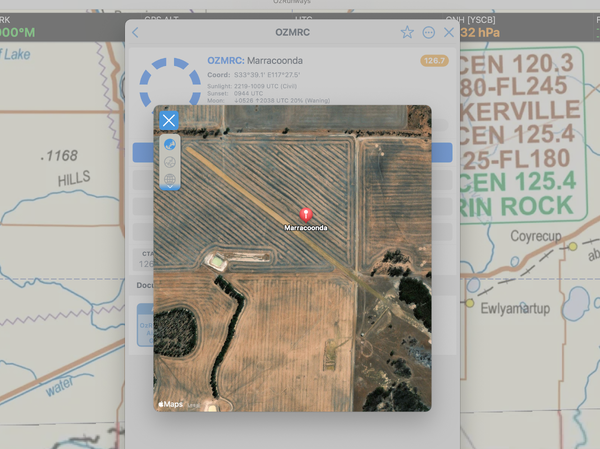Close the OZMRC airport panel
Image resolution: width=600 pixels, height=449 pixels.
[449, 32]
